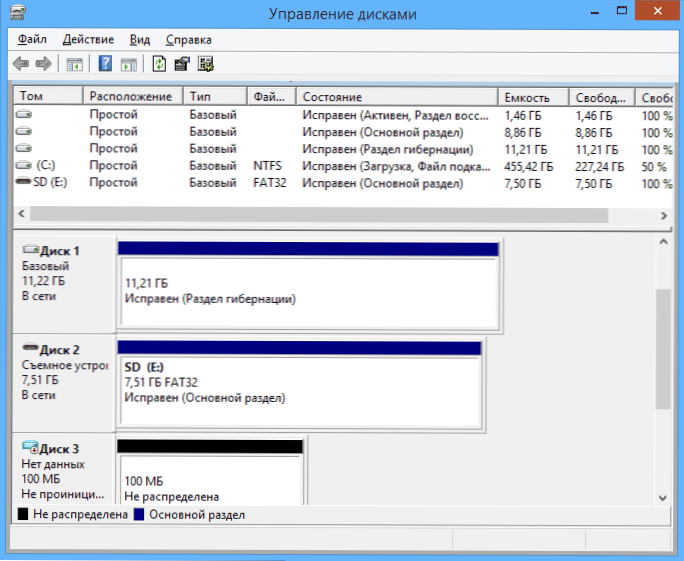684x561 pixels.
Task: Click the left arrow of horizontal scrollbar
Action: point(21,214)
